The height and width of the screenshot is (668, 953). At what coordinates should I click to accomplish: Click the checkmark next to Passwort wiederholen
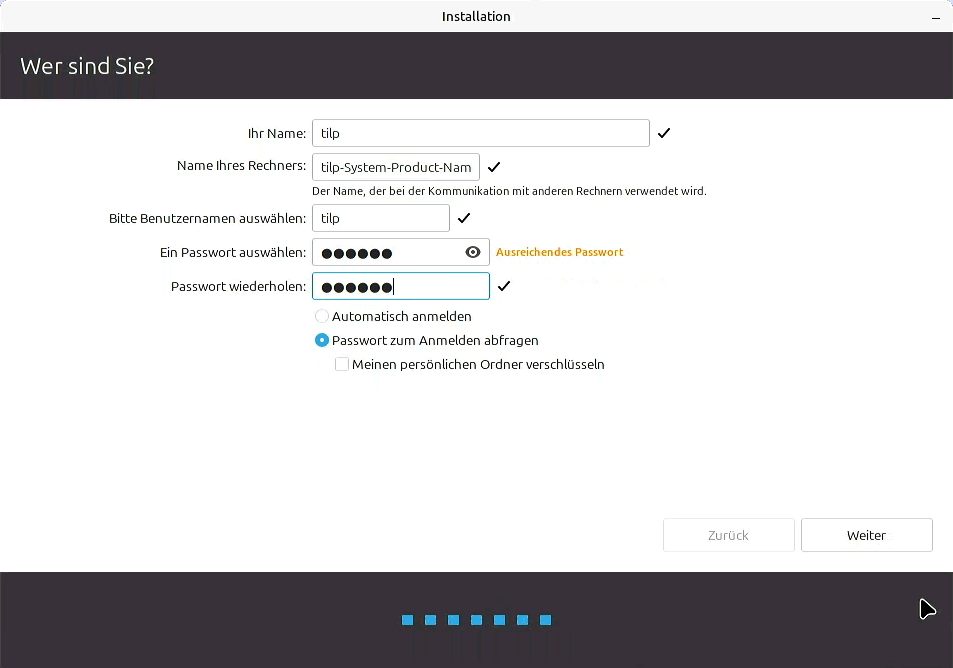(x=504, y=287)
